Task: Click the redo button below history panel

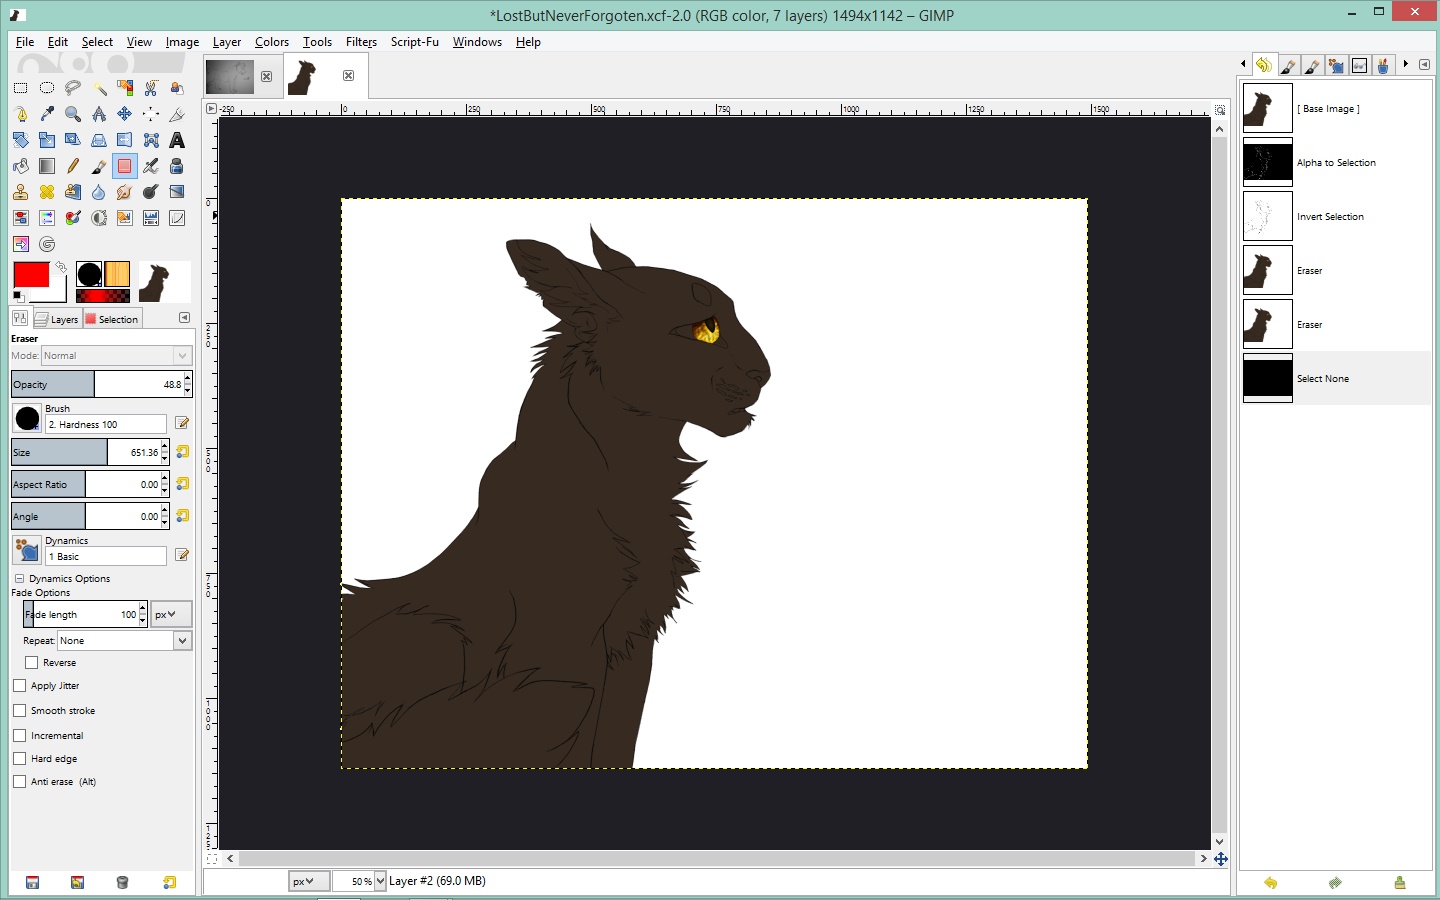Action: point(1335,882)
